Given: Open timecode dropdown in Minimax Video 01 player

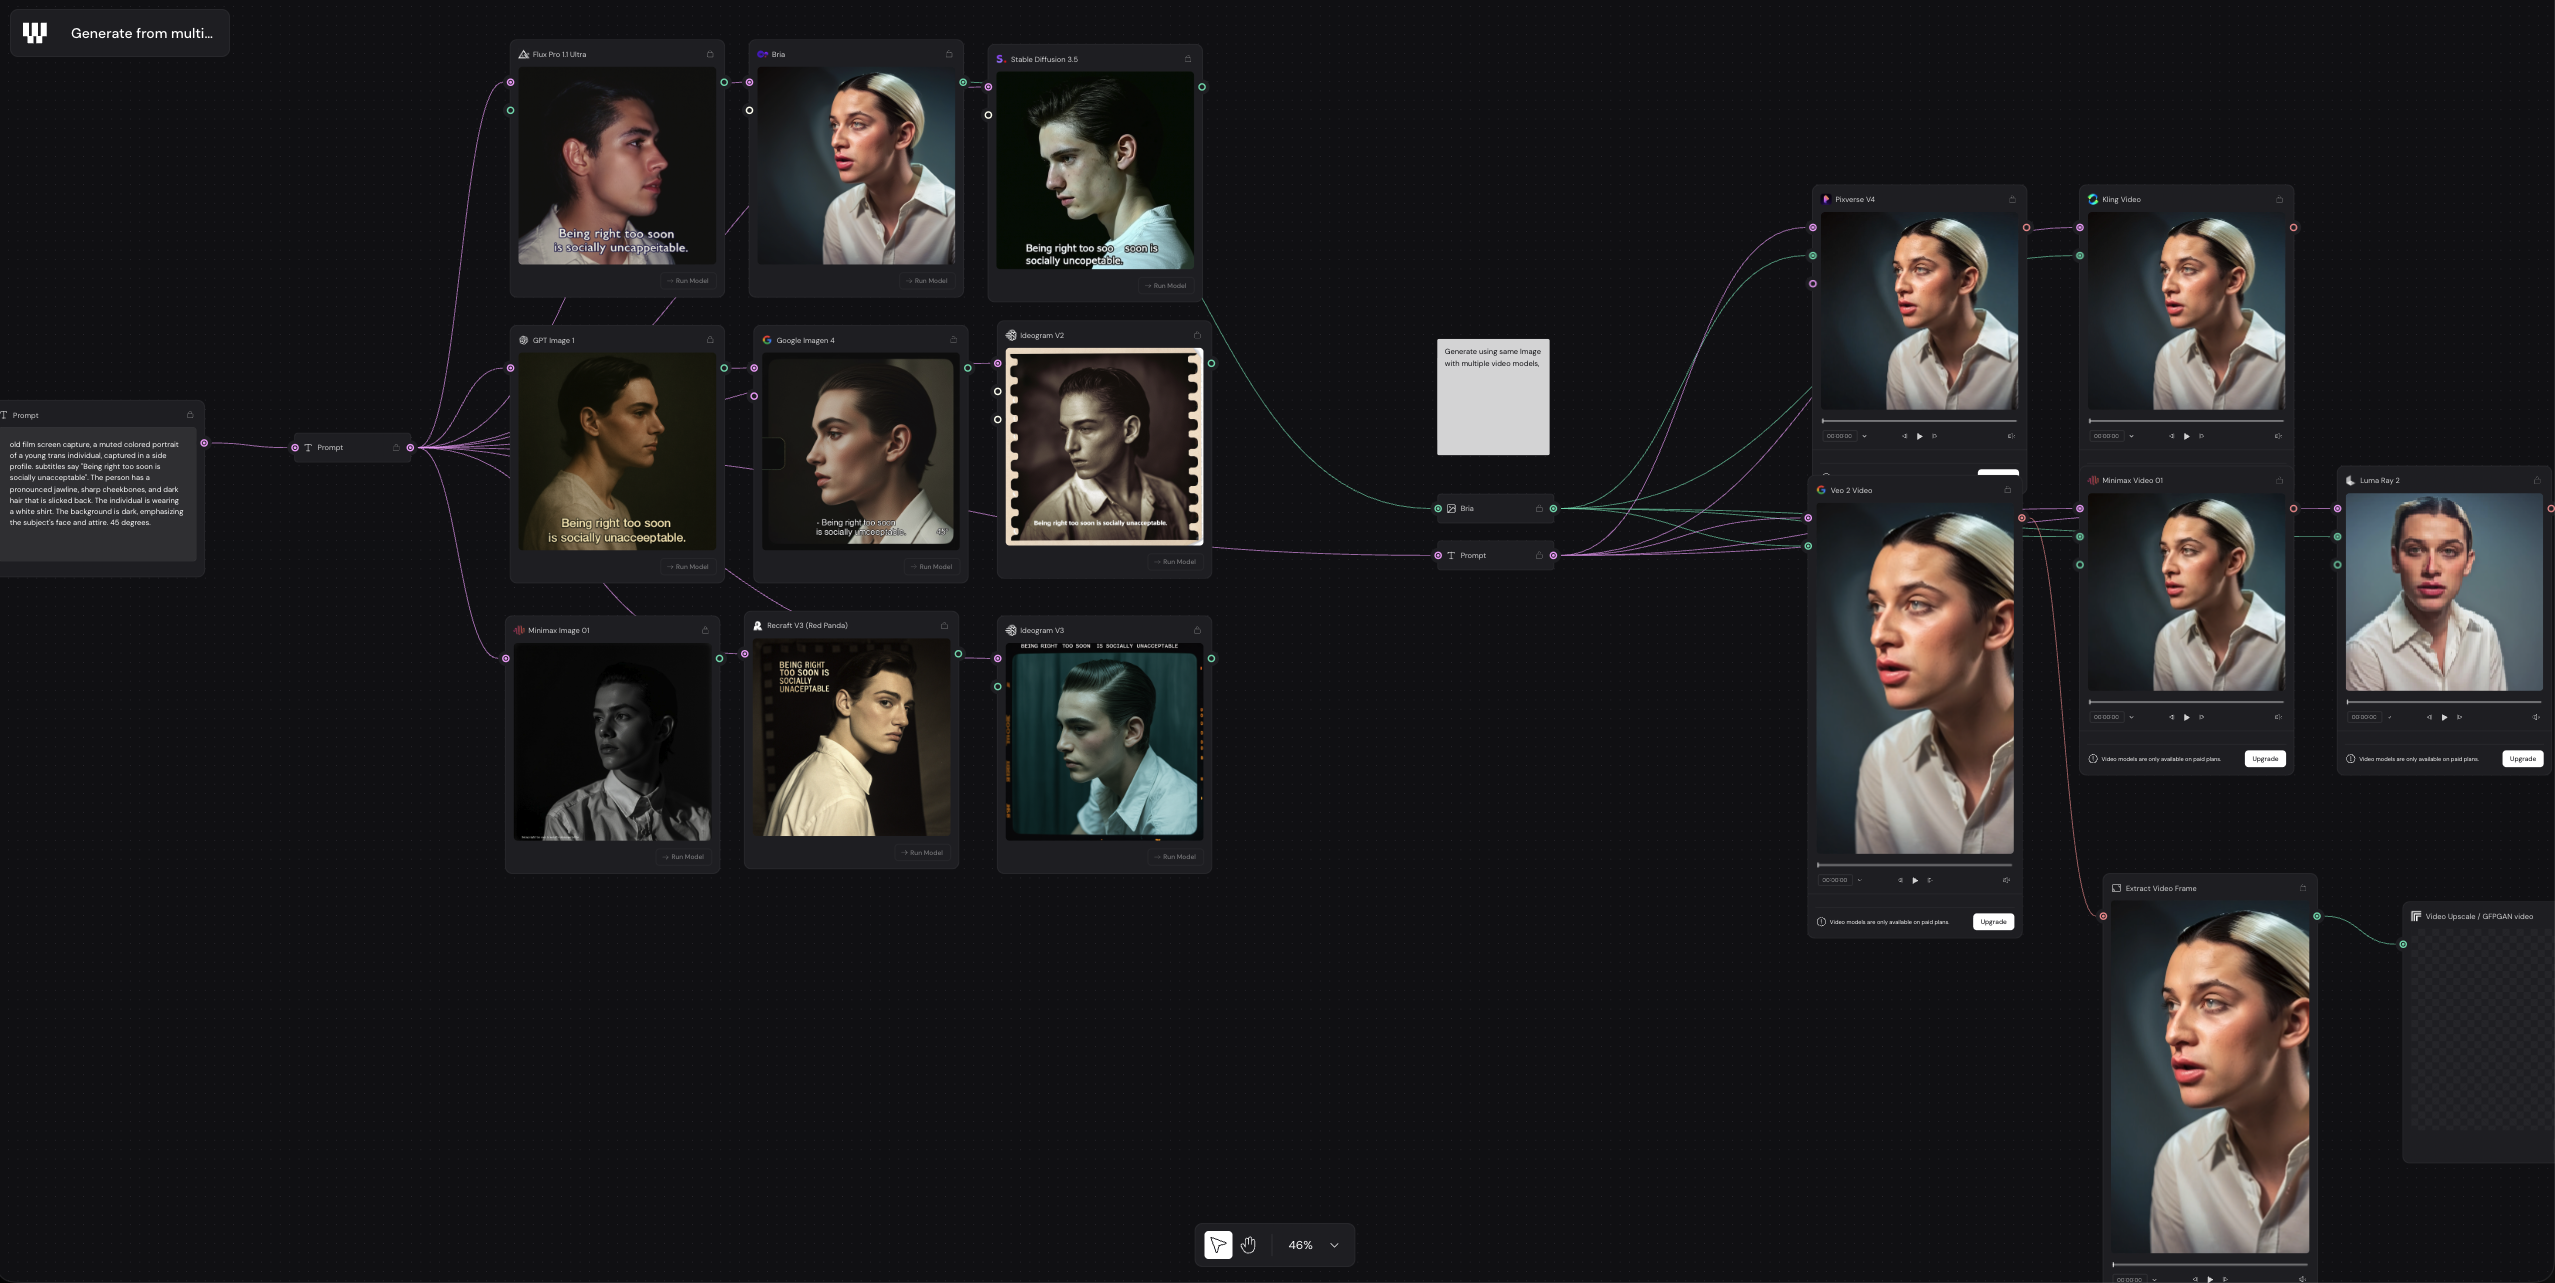Looking at the screenshot, I should (2131, 717).
